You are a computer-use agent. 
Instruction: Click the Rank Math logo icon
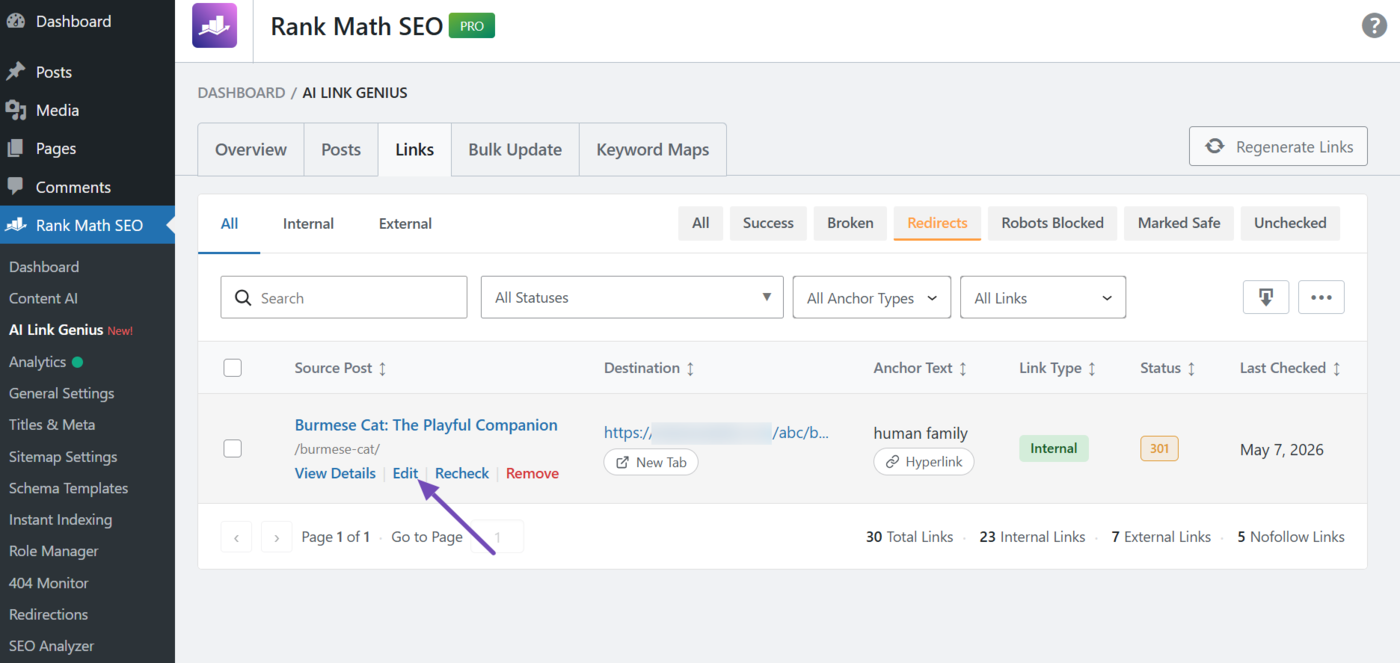(214, 26)
